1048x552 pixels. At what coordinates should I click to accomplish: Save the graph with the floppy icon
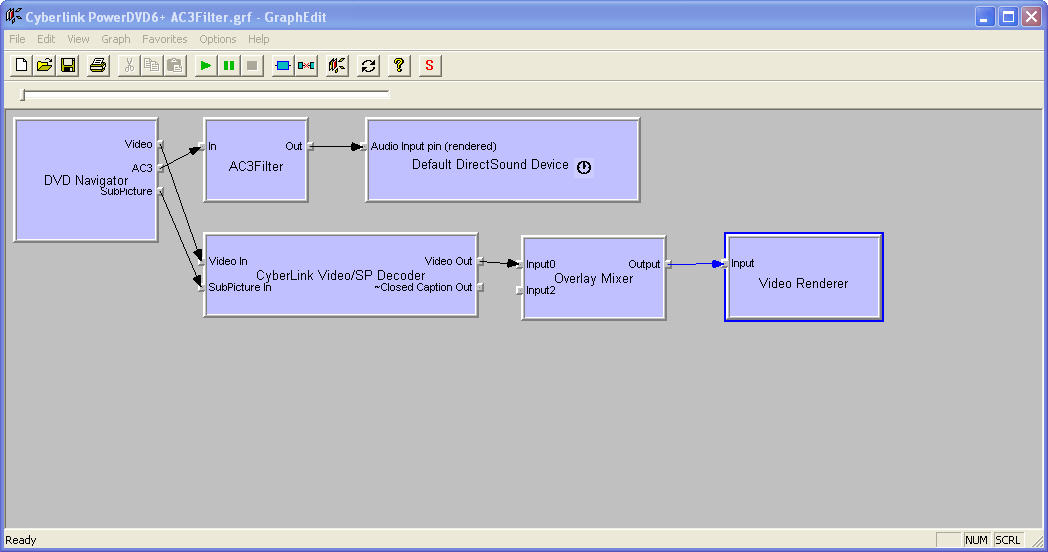68,65
